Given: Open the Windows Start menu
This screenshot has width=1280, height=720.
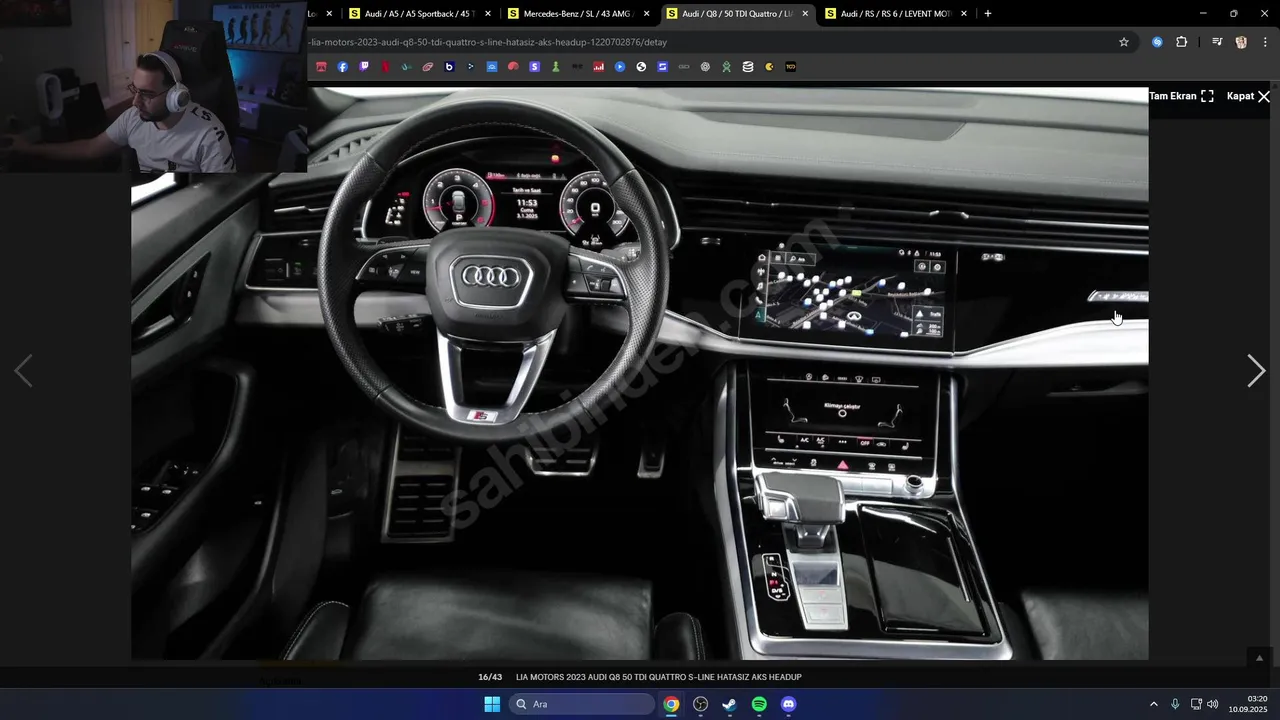Looking at the screenshot, I should pos(492,704).
